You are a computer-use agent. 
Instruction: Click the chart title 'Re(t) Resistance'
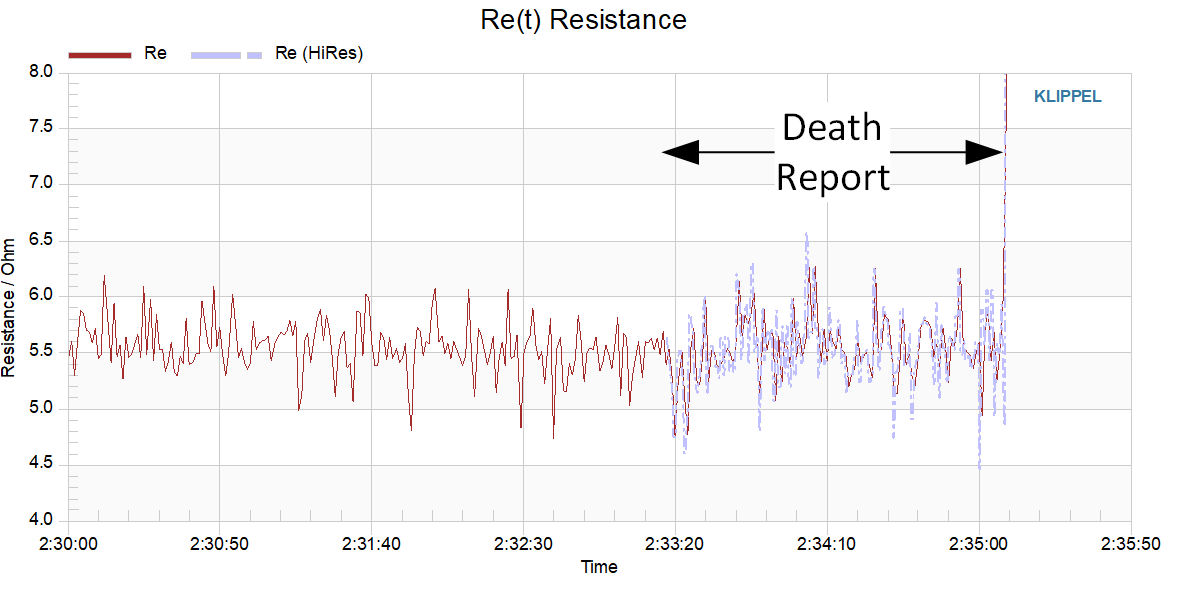pos(598,19)
